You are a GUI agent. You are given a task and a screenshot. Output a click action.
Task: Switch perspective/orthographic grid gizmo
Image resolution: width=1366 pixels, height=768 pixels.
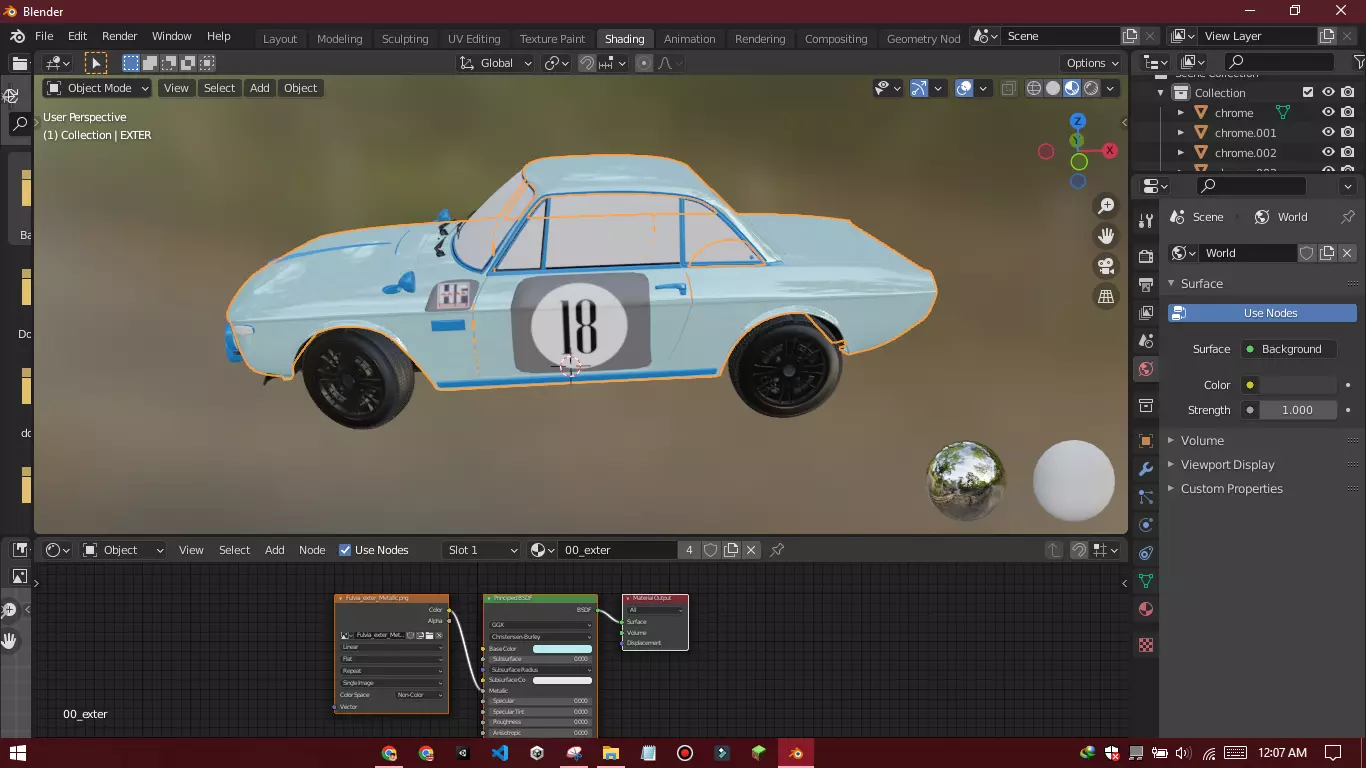point(1106,297)
